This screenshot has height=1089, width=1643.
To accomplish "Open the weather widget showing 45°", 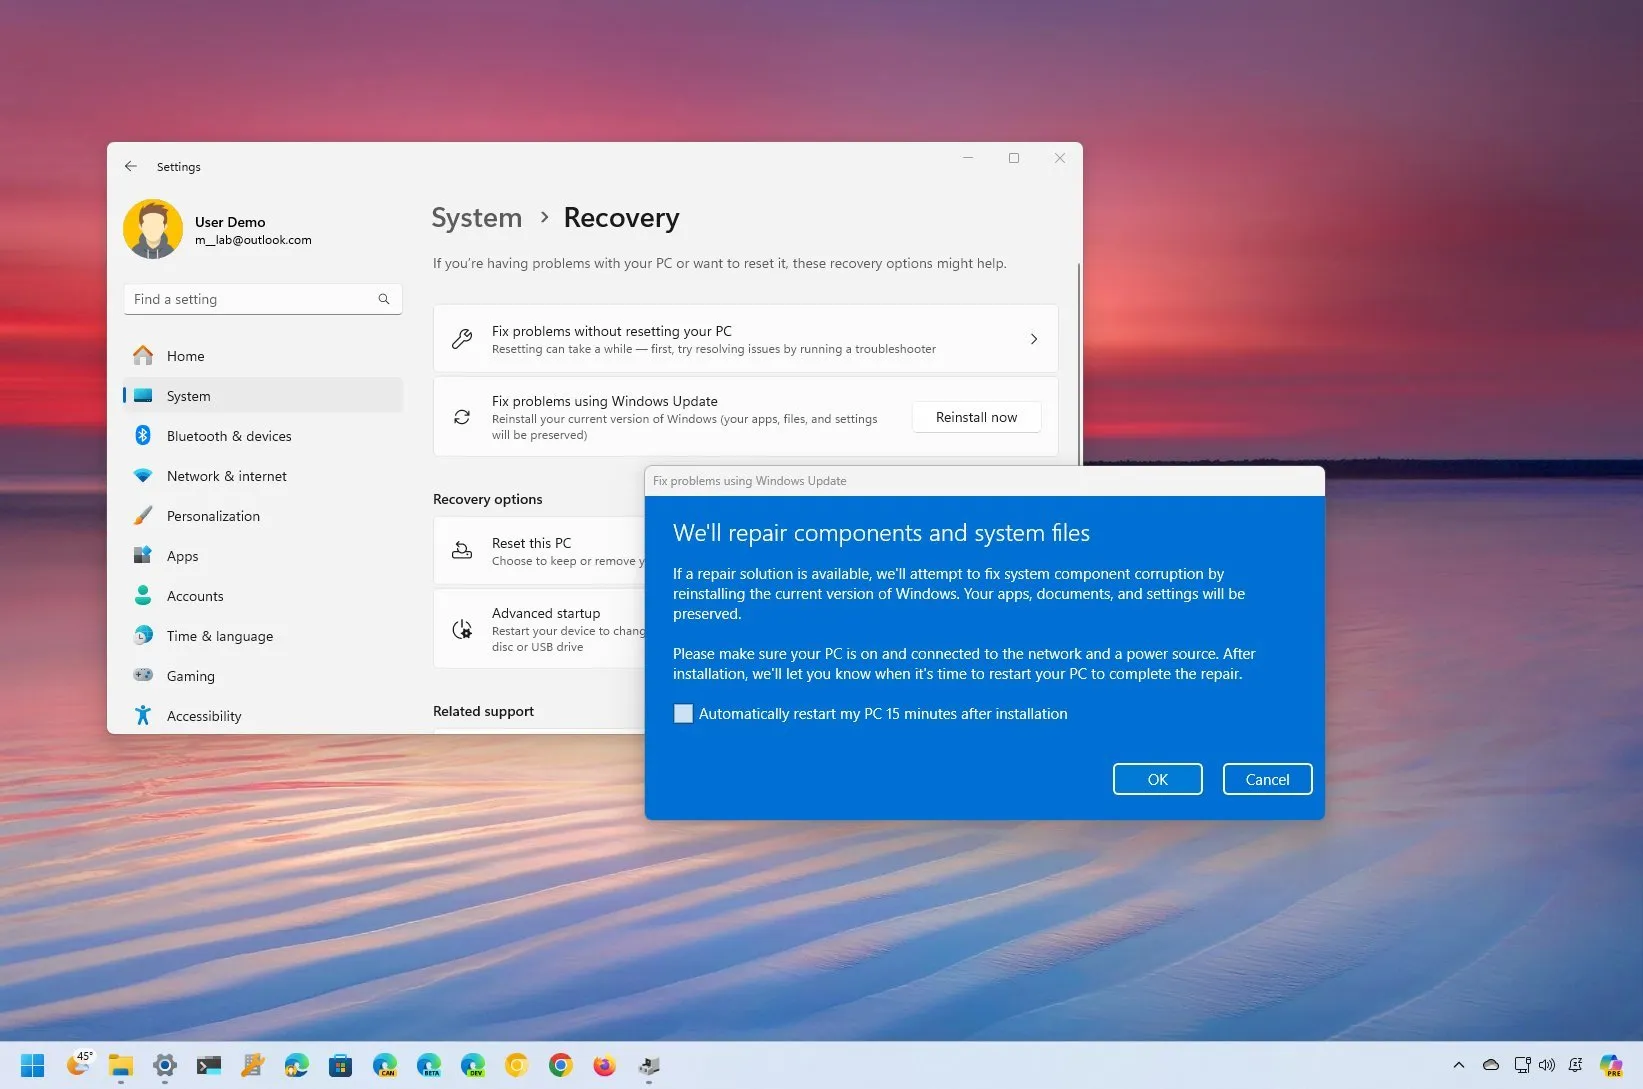I will (79, 1064).
